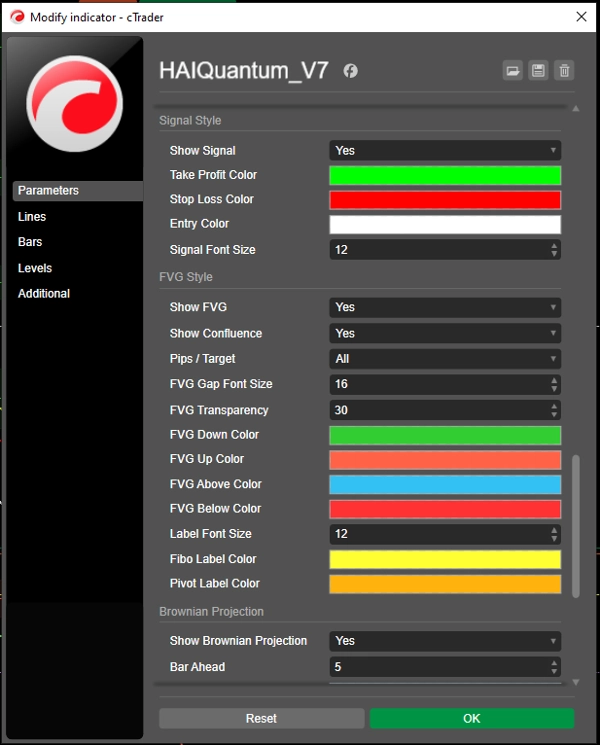The height and width of the screenshot is (745, 600).
Task: Change the FVG Above Color swatch
Action: 445,485
